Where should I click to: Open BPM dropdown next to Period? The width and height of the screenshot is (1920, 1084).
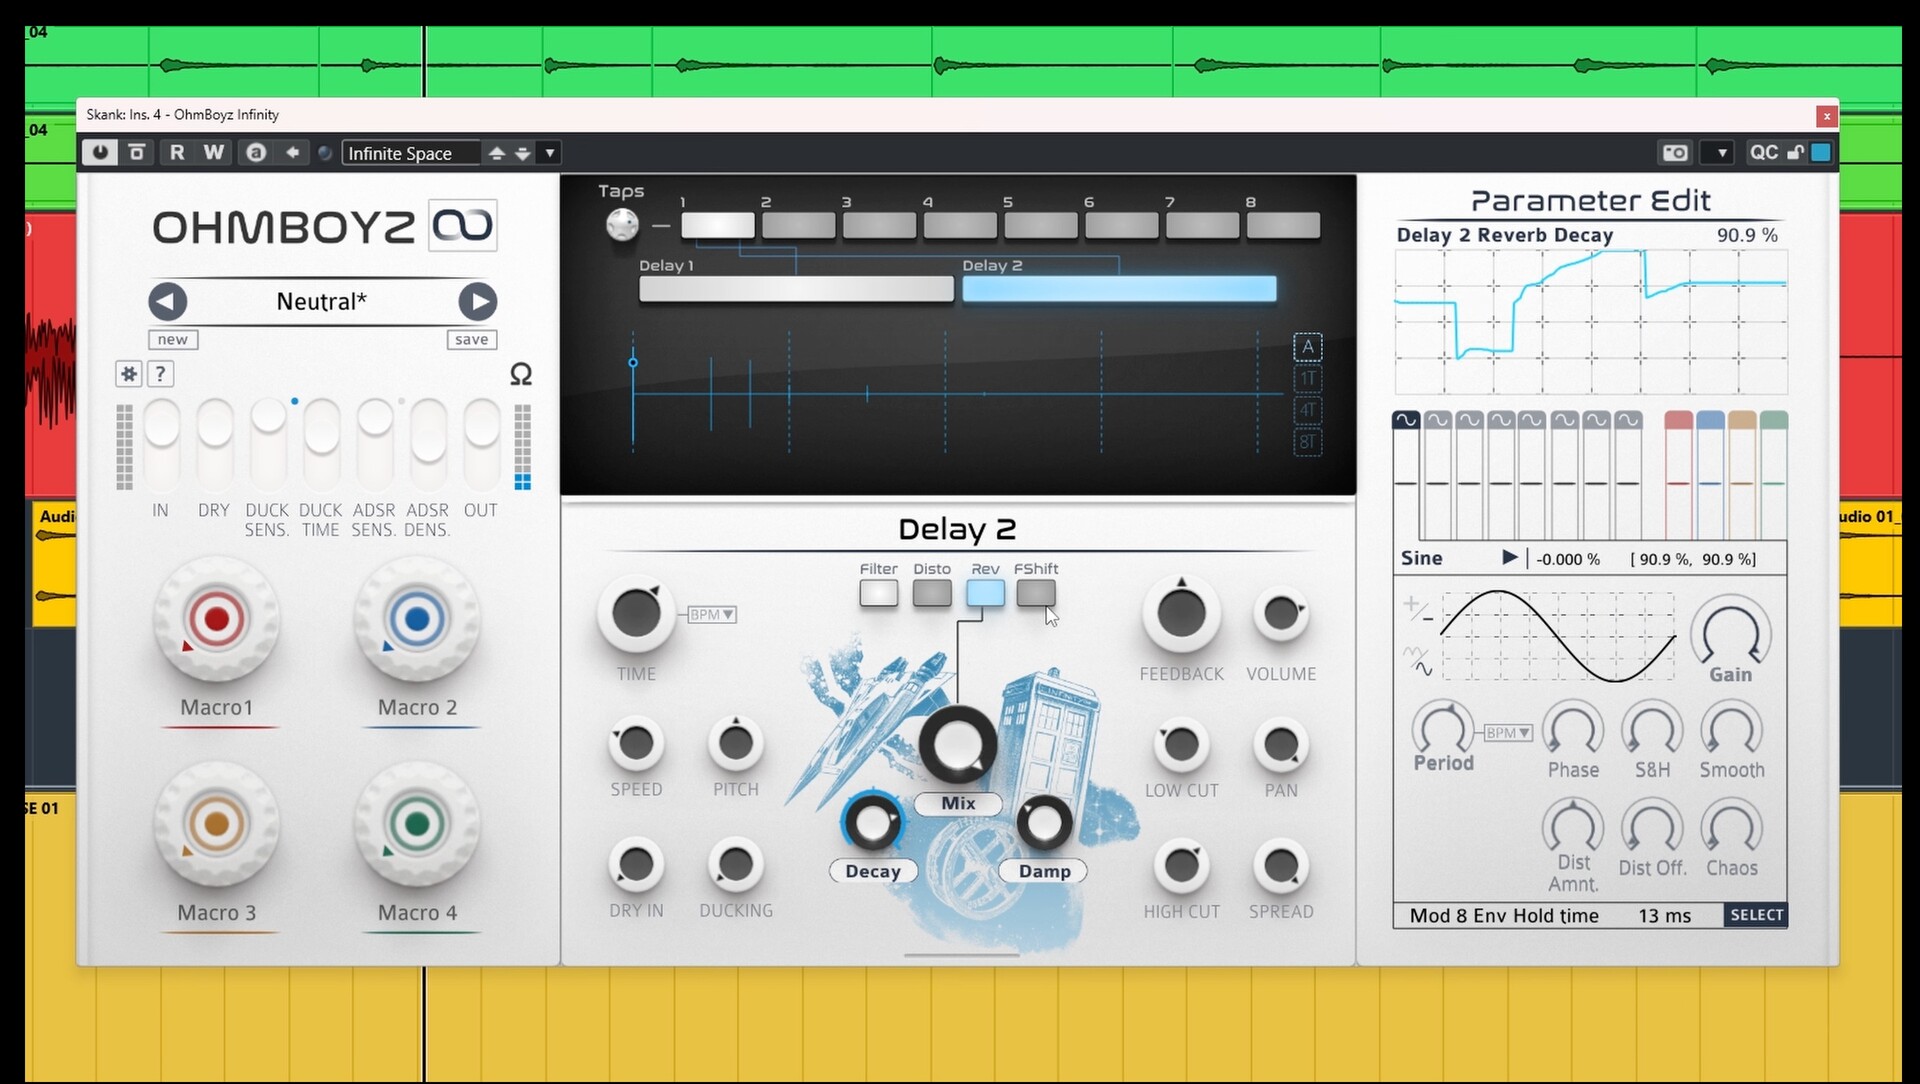(1509, 733)
